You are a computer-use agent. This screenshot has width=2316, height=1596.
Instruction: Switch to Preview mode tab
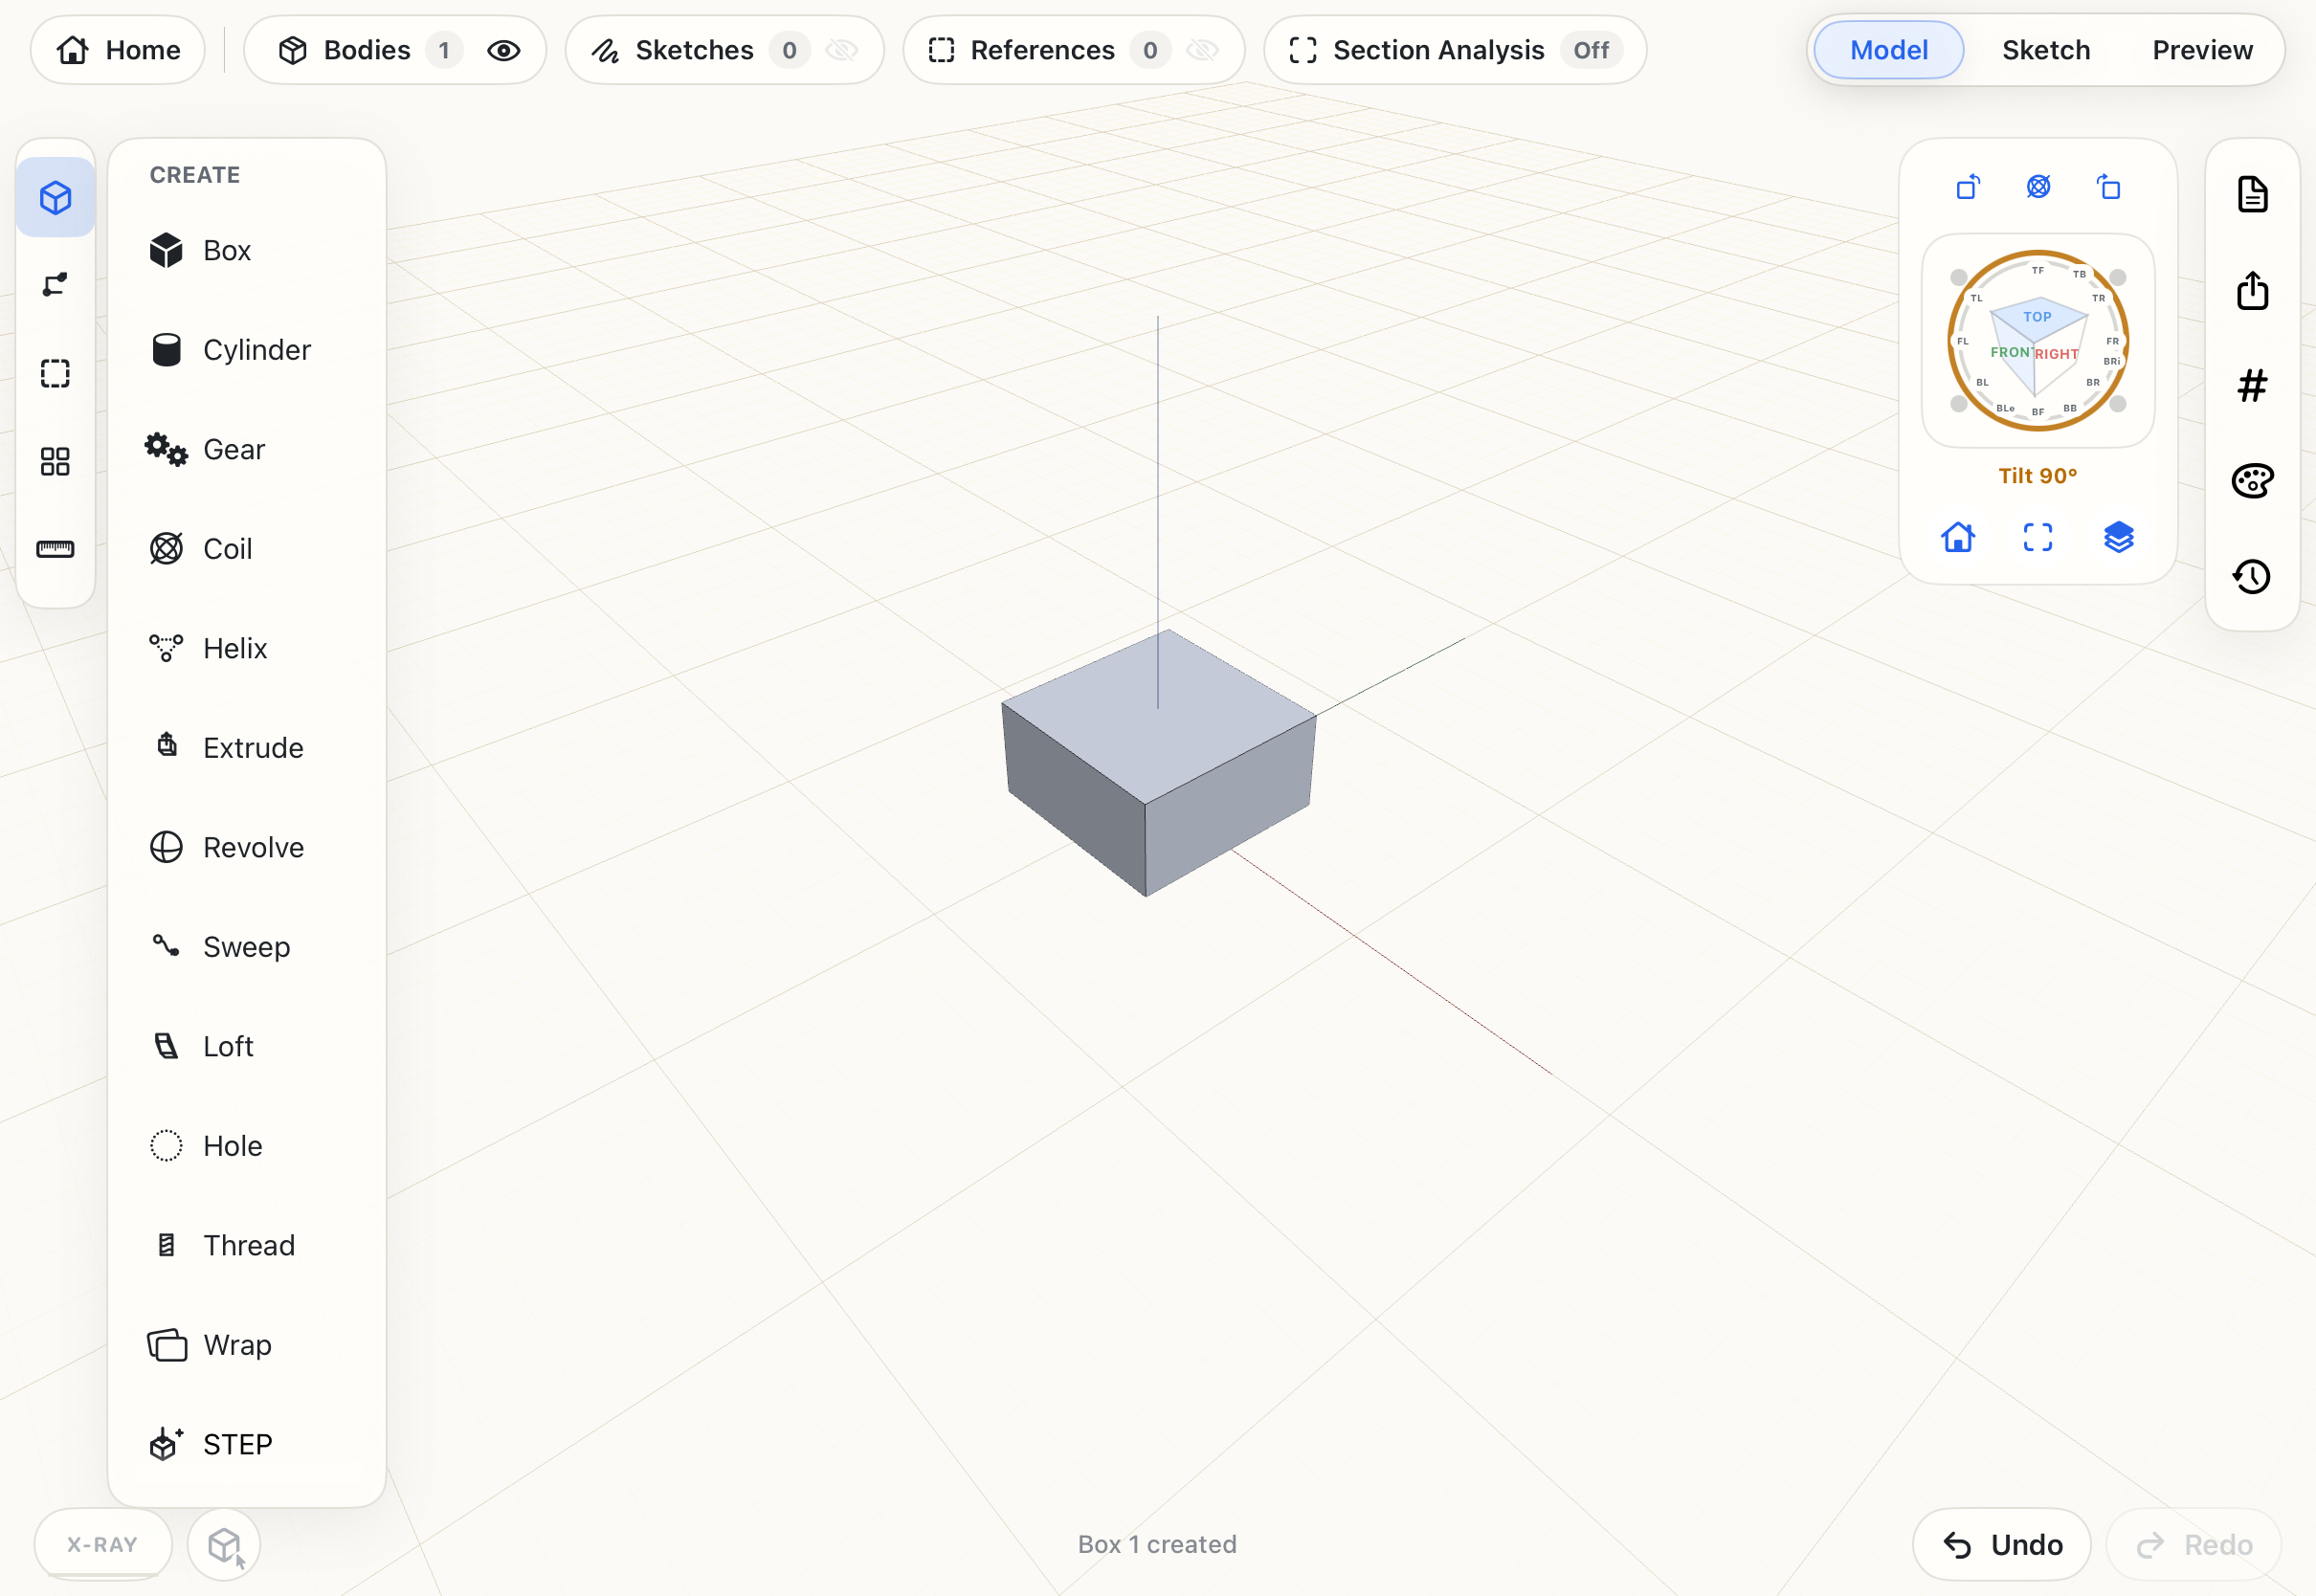pos(2202,50)
